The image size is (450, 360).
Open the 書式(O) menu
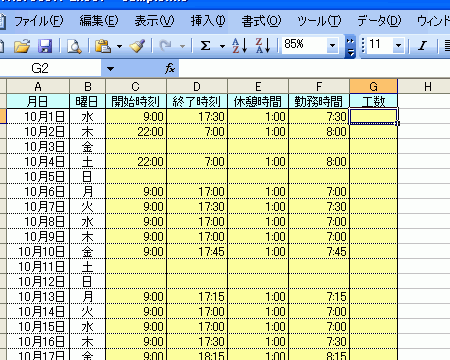coord(261,21)
